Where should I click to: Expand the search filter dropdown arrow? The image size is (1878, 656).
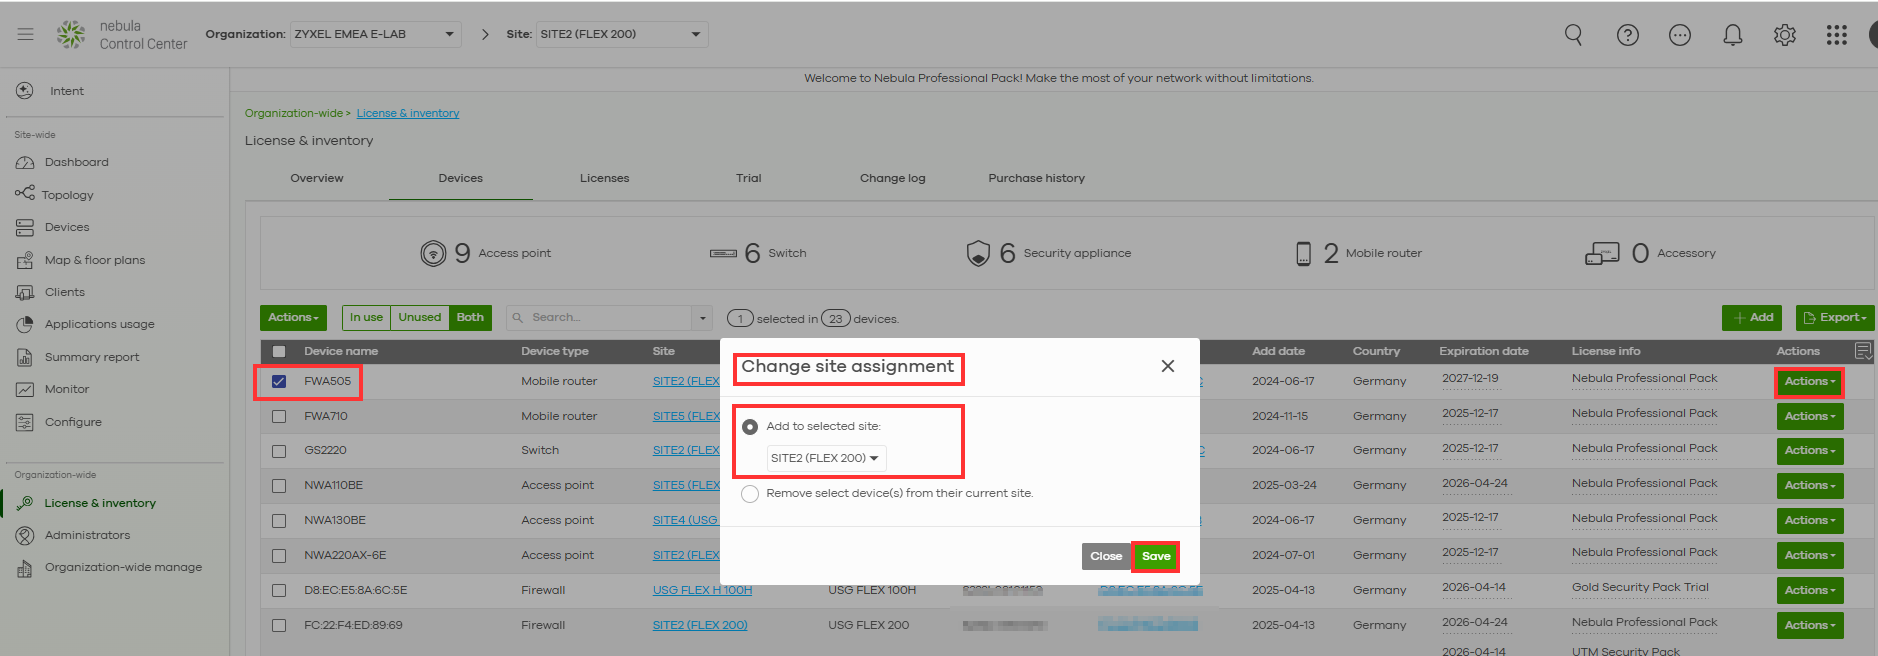703,318
